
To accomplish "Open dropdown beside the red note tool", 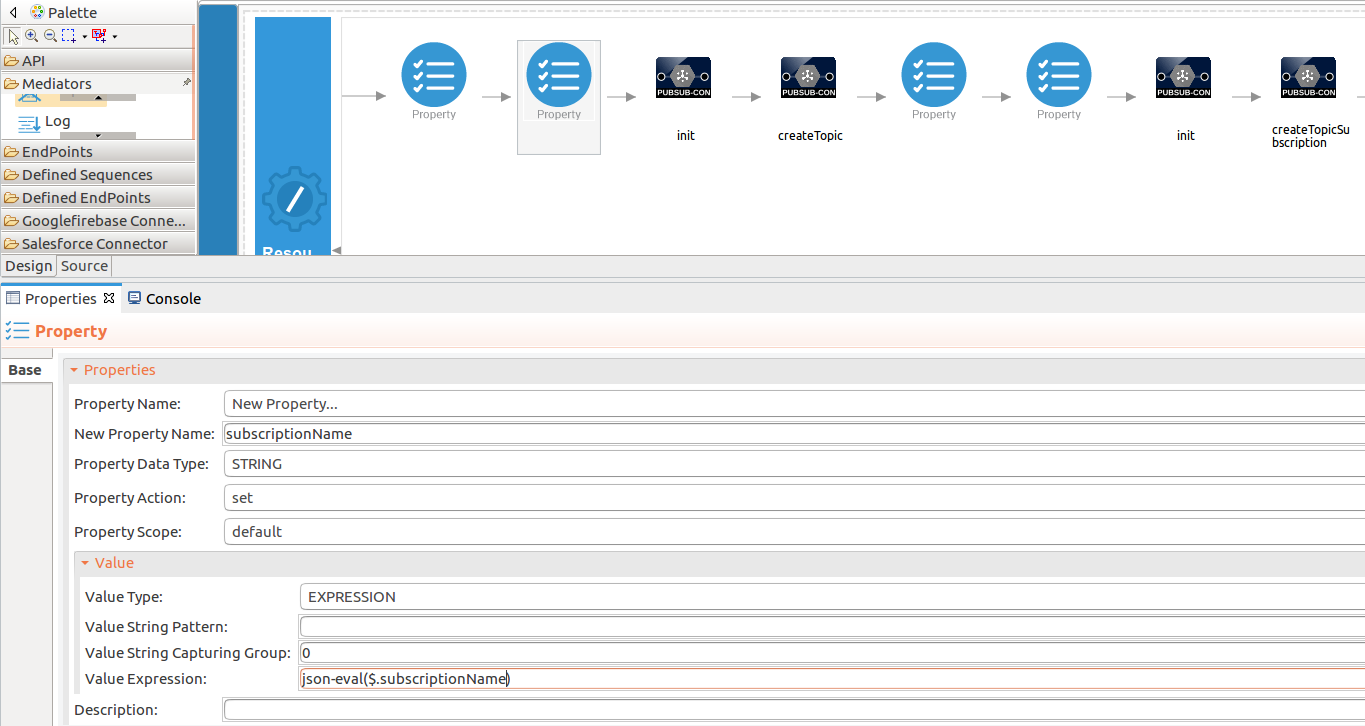I will (x=115, y=37).
